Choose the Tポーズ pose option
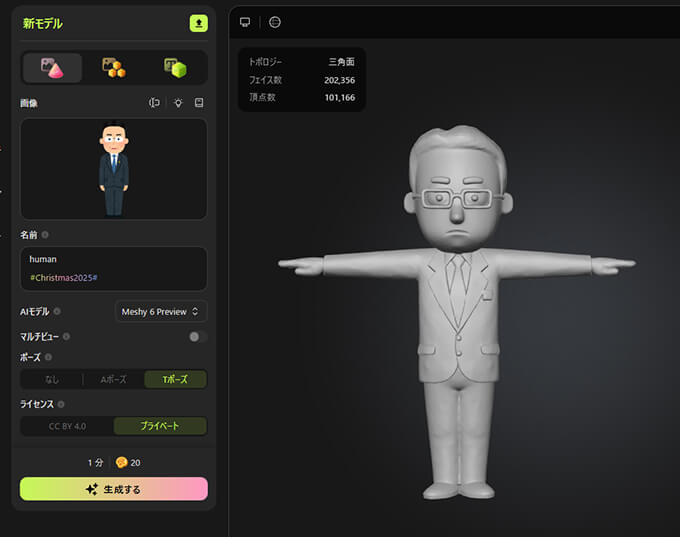This screenshot has height=537, width=680. click(175, 380)
